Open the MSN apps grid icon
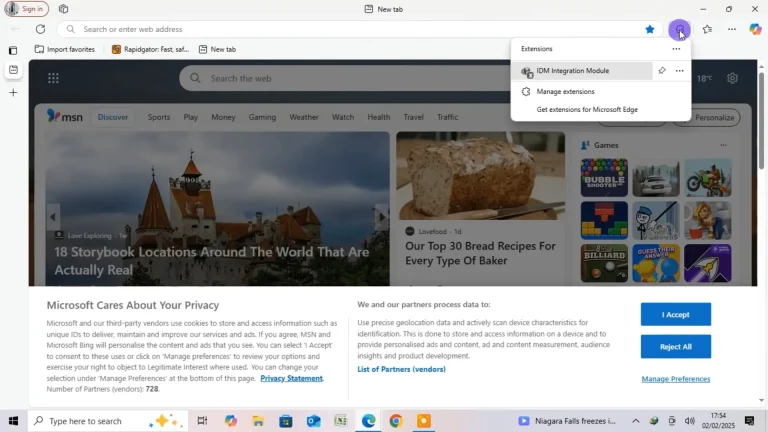Image resolution: width=768 pixels, height=432 pixels. [53, 78]
